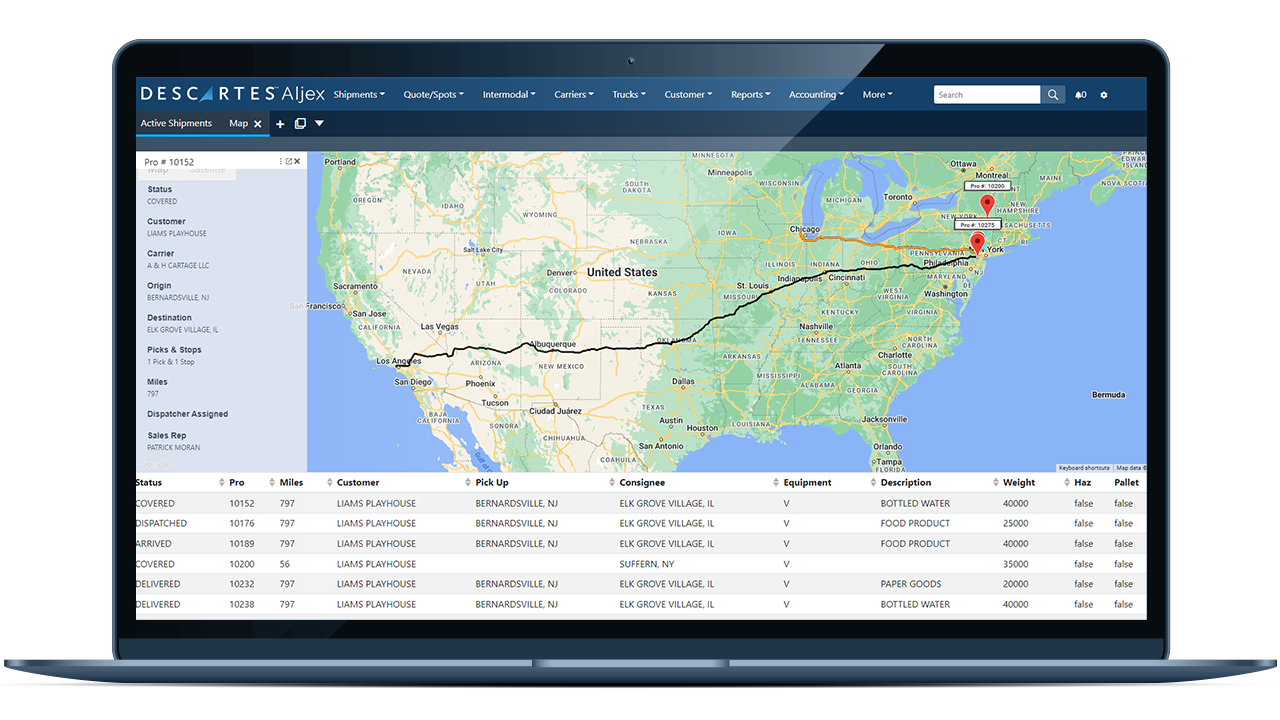Click Pro #: 10200 map label
The height and width of the screenshot is (720, 1280).
point(986,186)
